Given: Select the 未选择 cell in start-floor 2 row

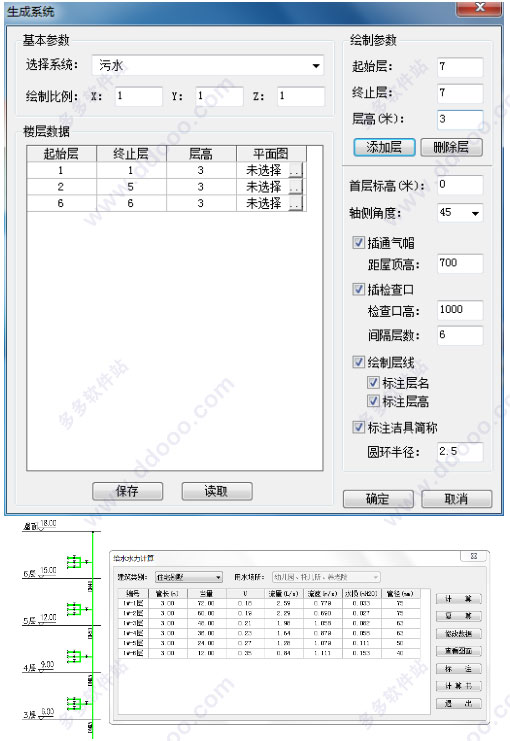Looking at the screenshot, I should pos(263,187).
